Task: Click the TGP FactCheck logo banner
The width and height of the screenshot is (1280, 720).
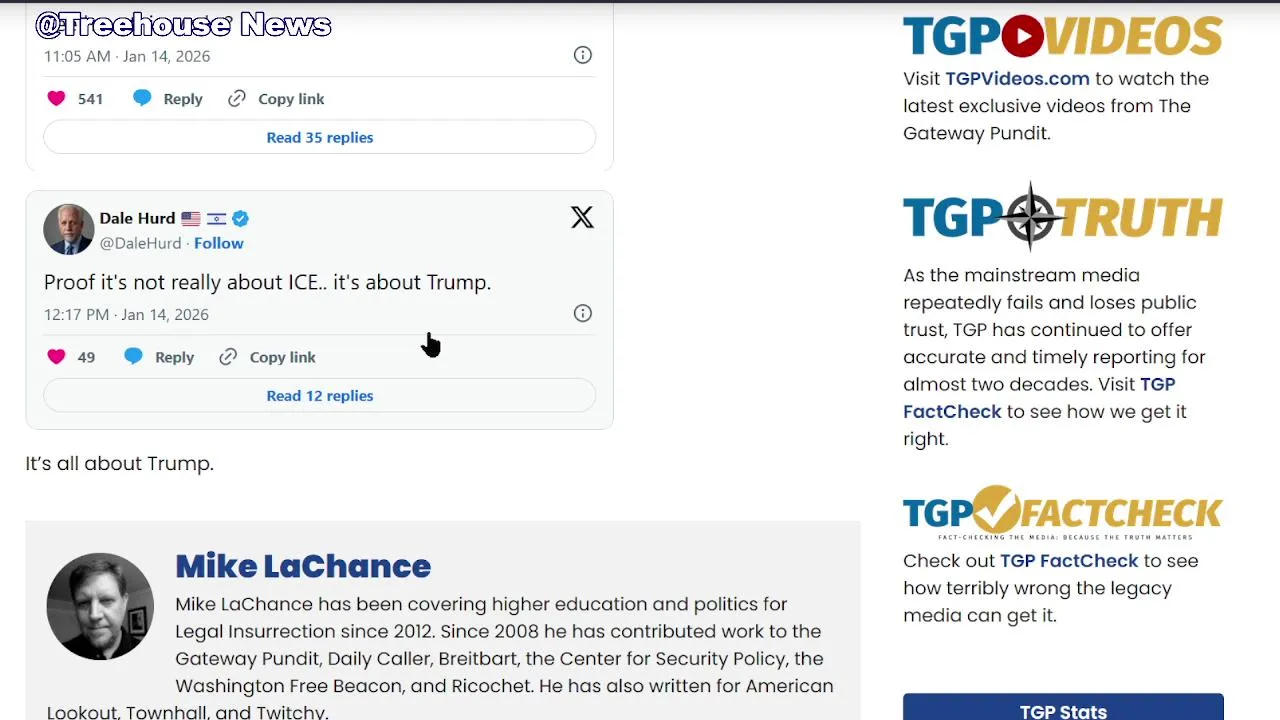Action: (1062, 512)
